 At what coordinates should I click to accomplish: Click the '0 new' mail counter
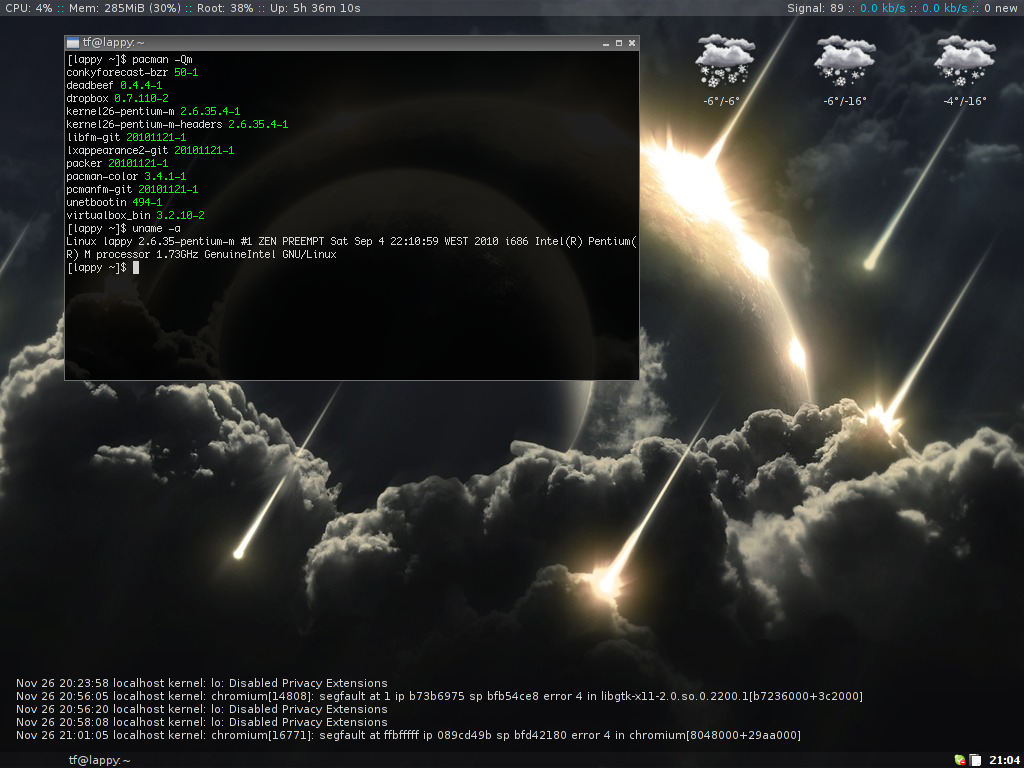point(1001,8)
